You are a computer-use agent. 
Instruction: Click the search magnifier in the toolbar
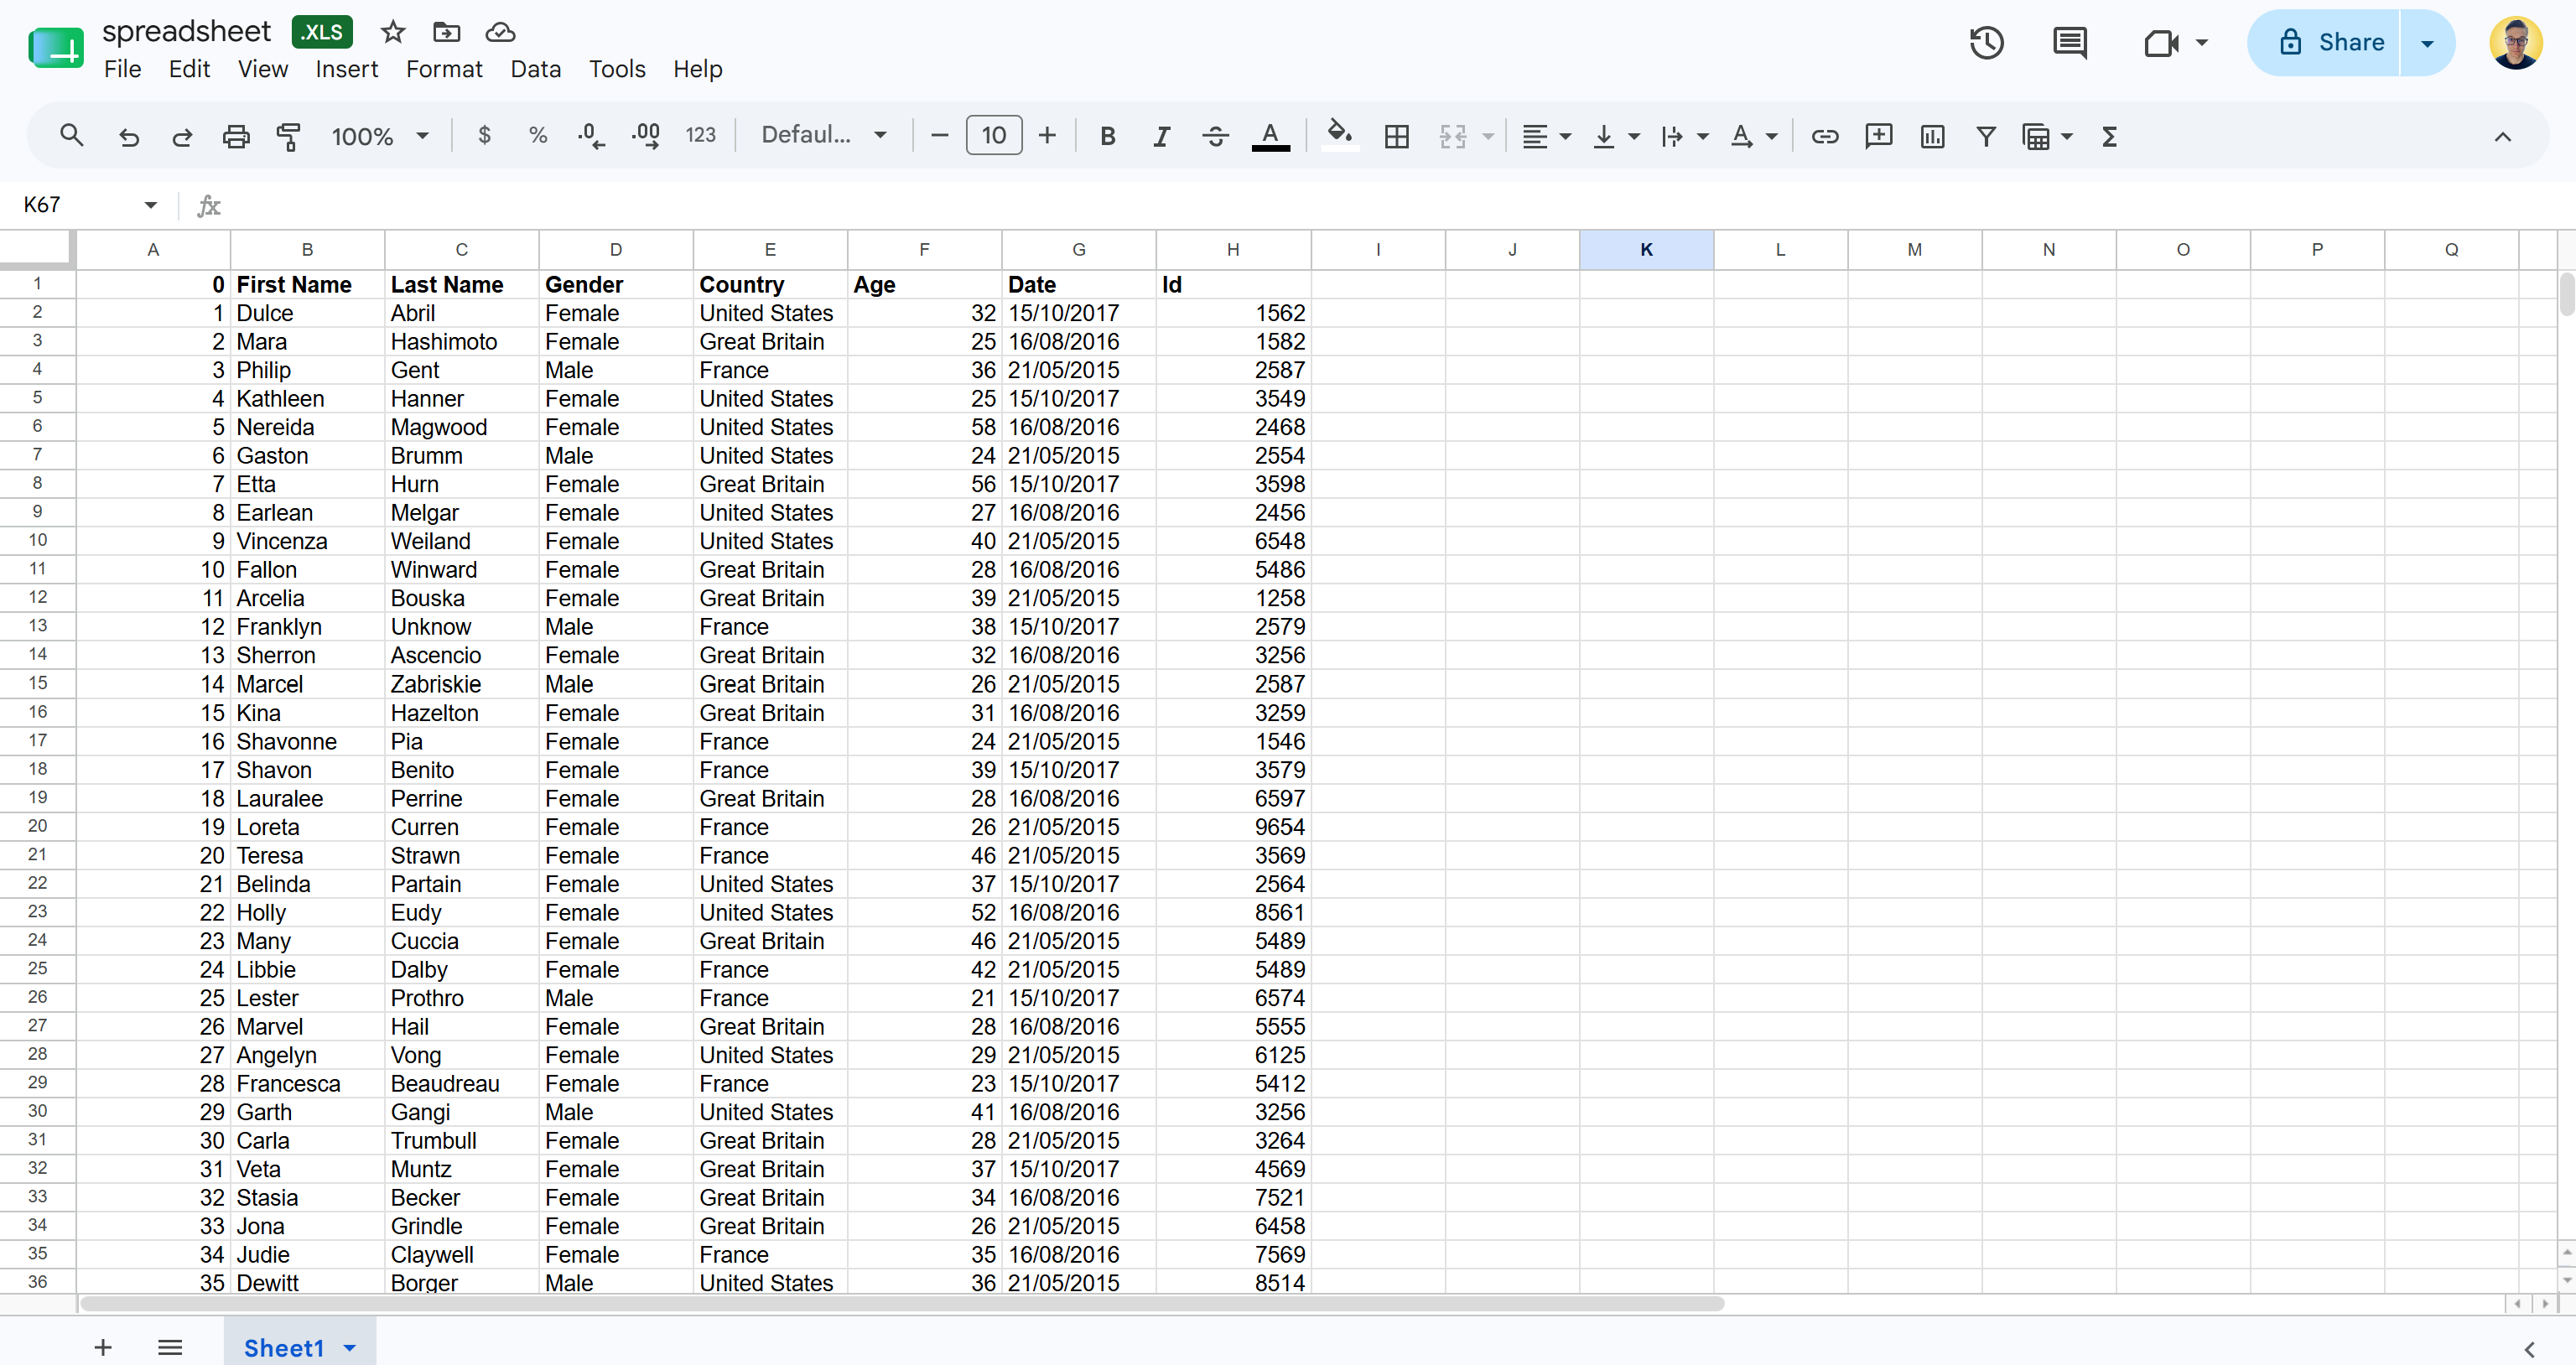click(x=71, y=135)
